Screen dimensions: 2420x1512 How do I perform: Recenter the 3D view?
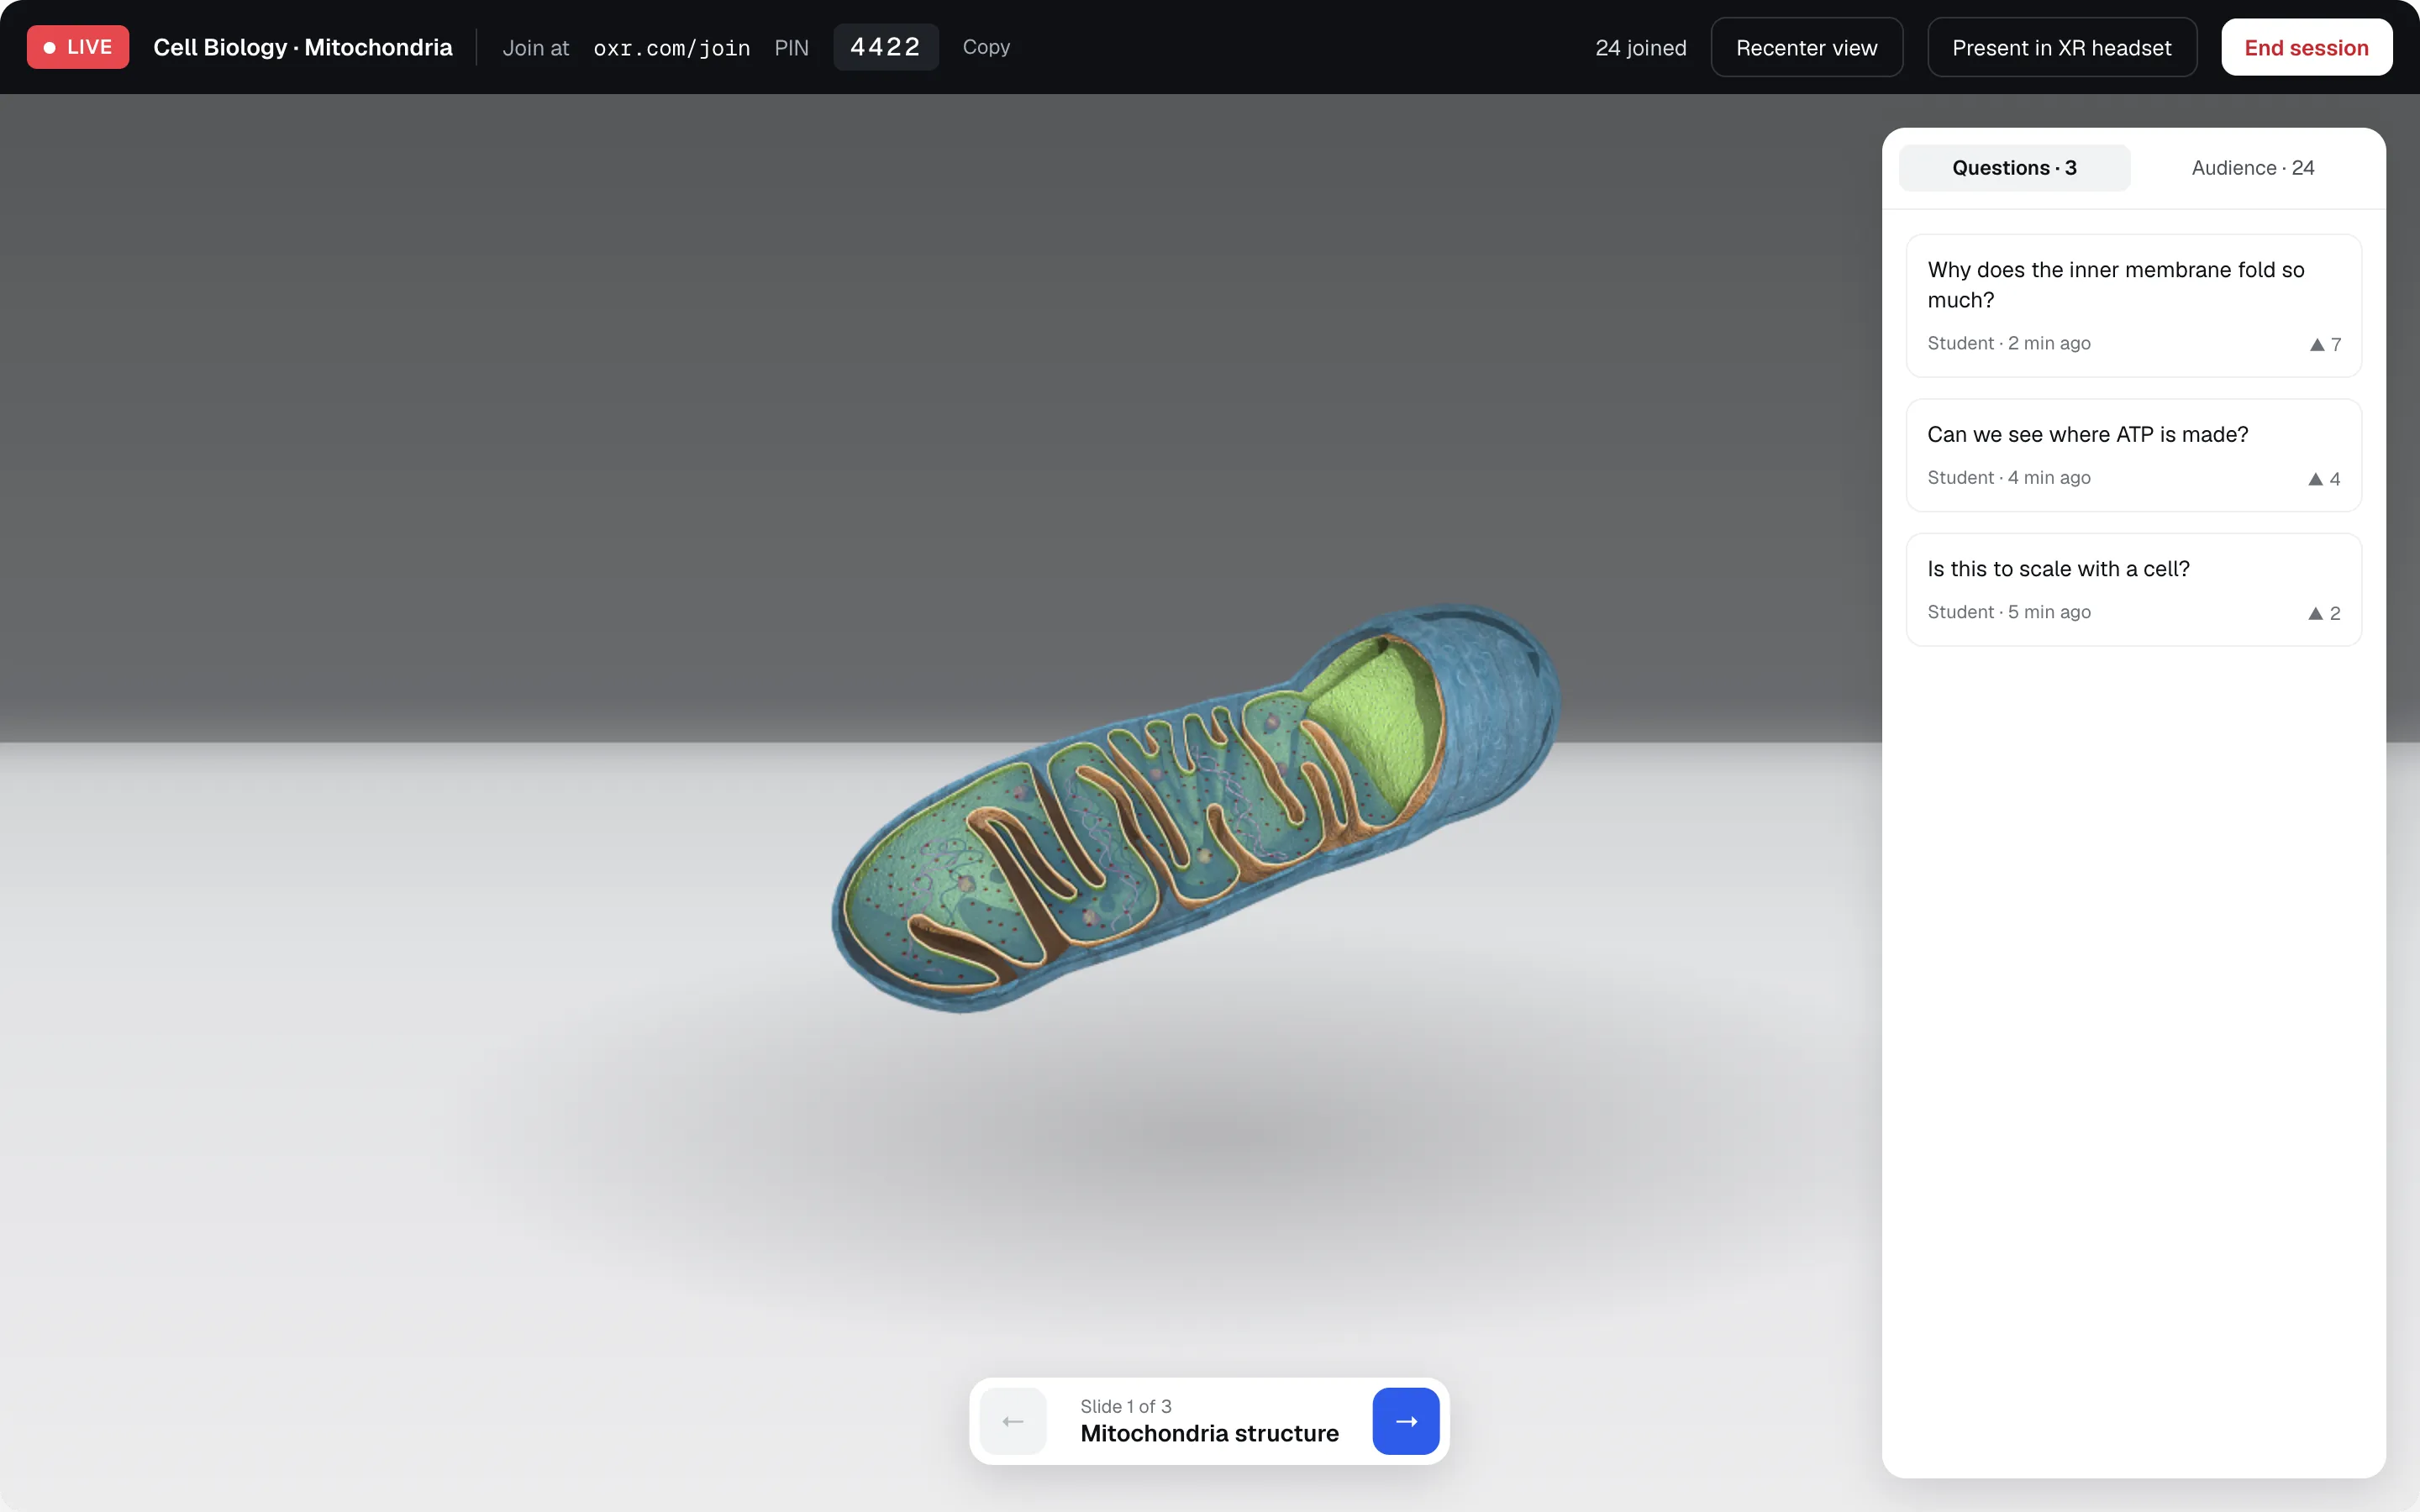coord(1806,47)
